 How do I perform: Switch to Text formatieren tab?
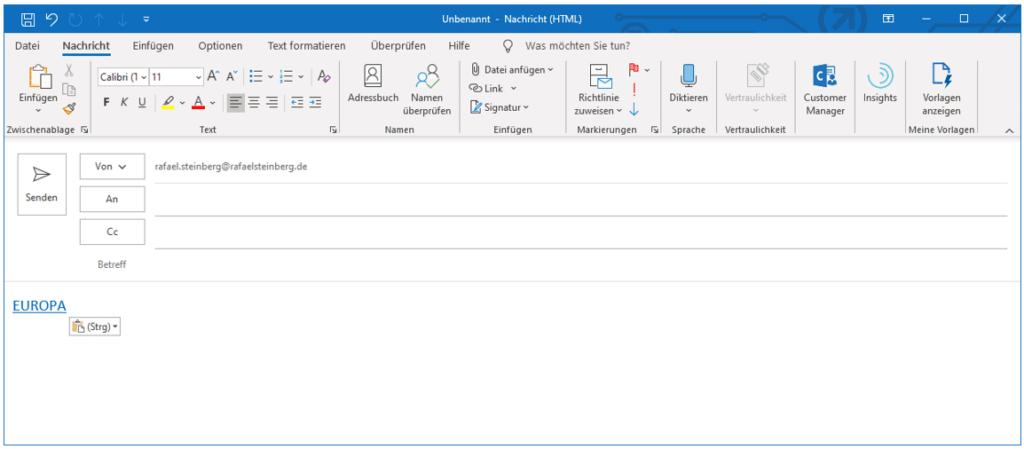[306, 46]
